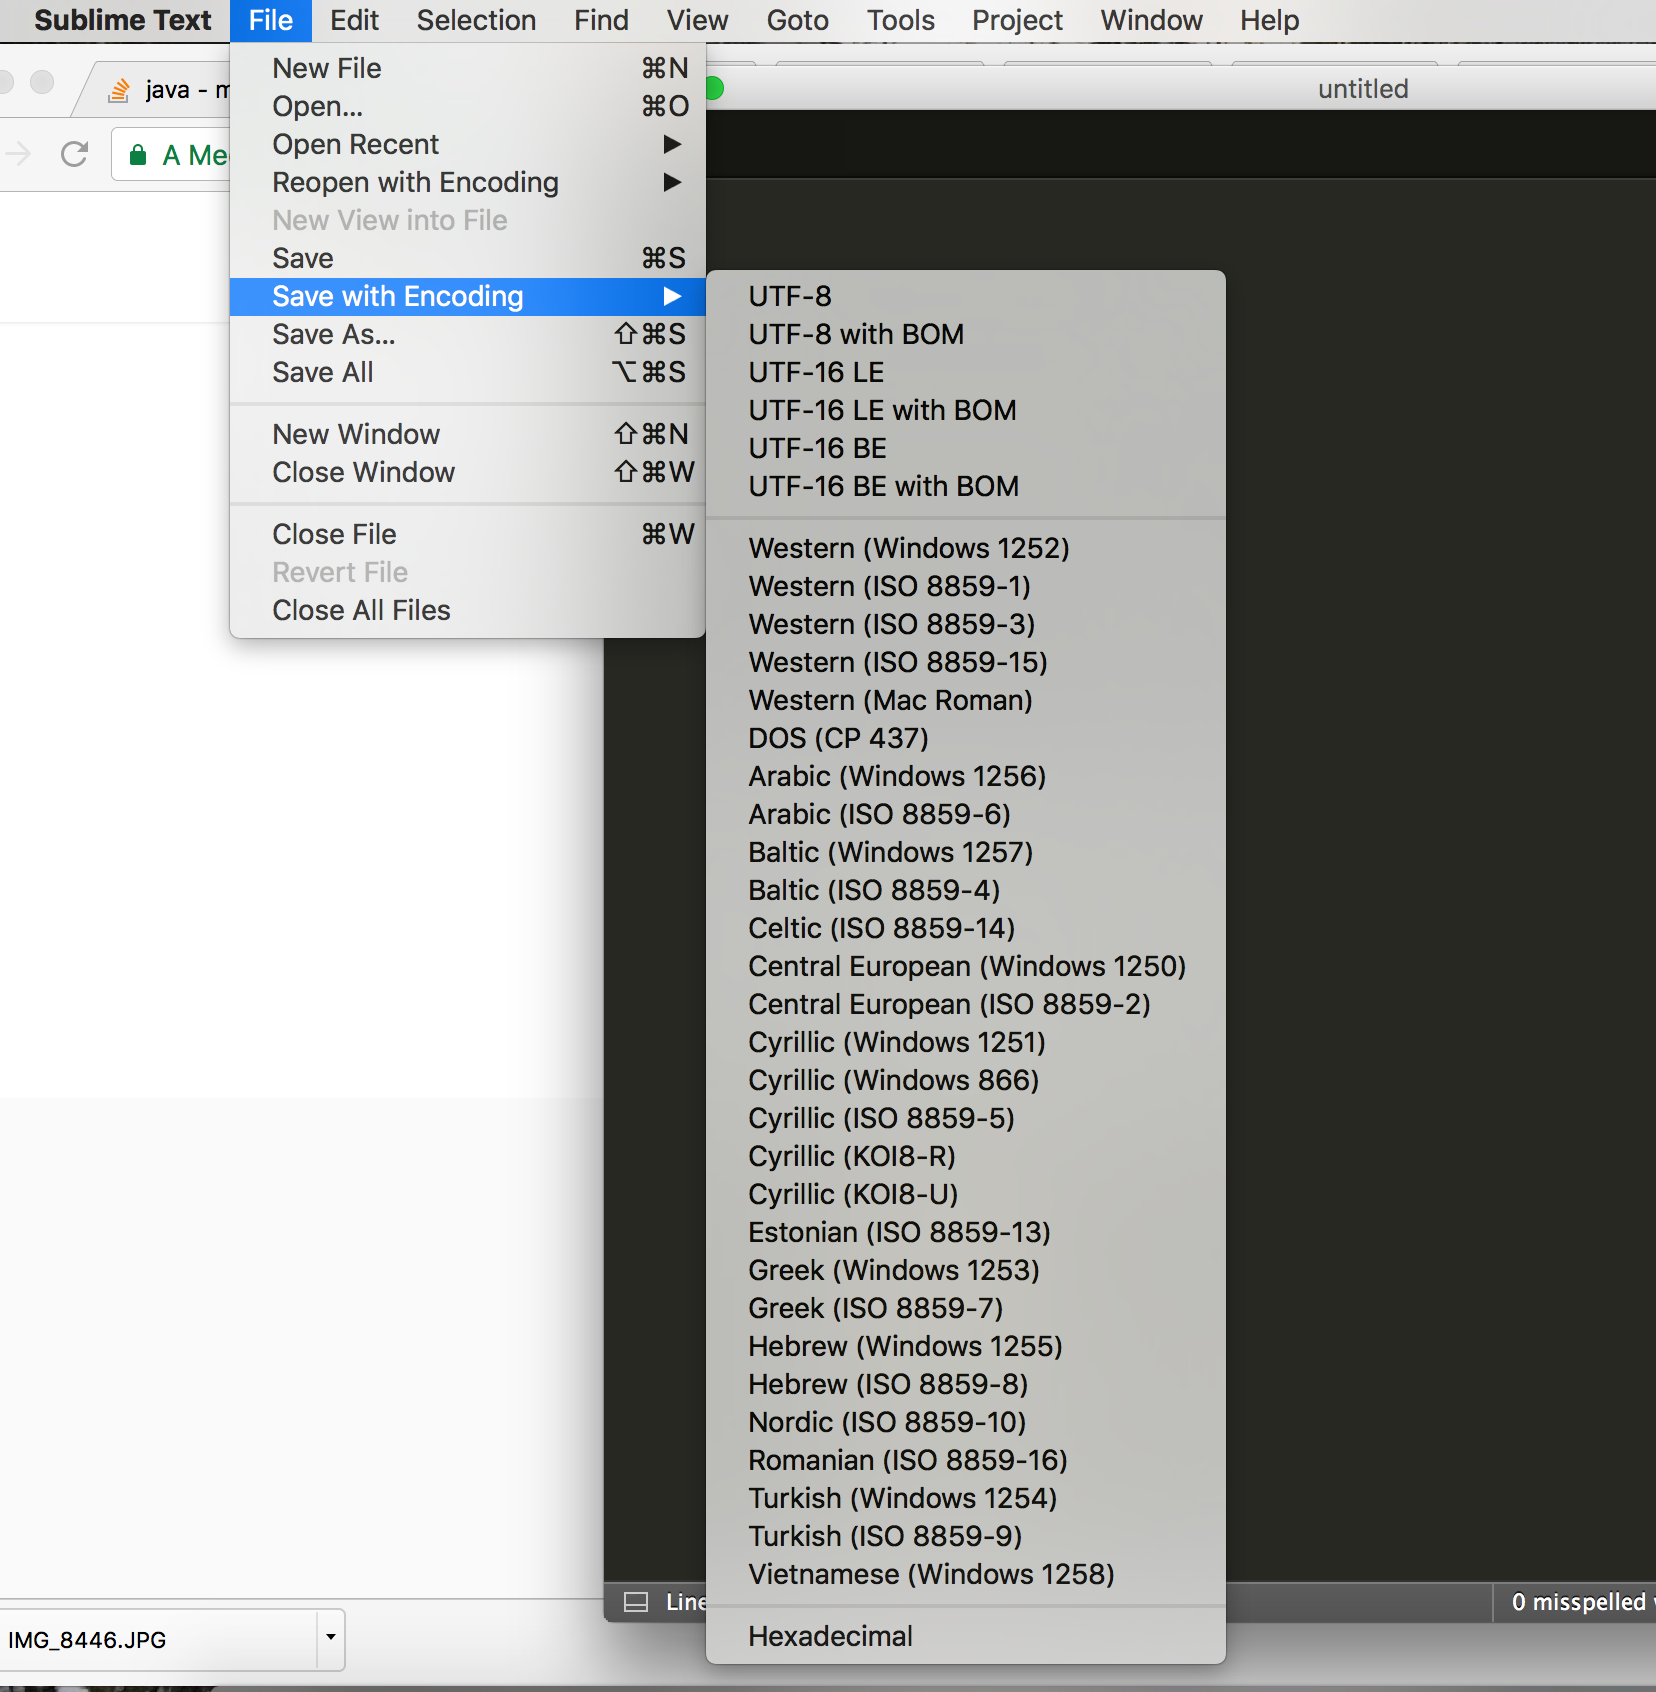Viewport: 1656px width, 1692px height.
Task: Select Close File menu item
Action: coord(467,534)
